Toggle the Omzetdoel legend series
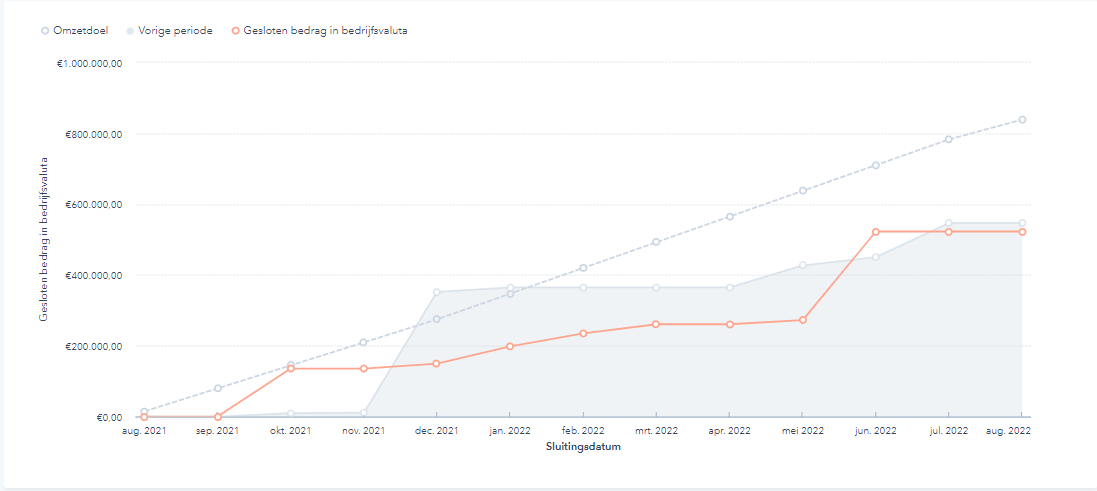Screen dimensions: 1097x491 coord(75,31)
